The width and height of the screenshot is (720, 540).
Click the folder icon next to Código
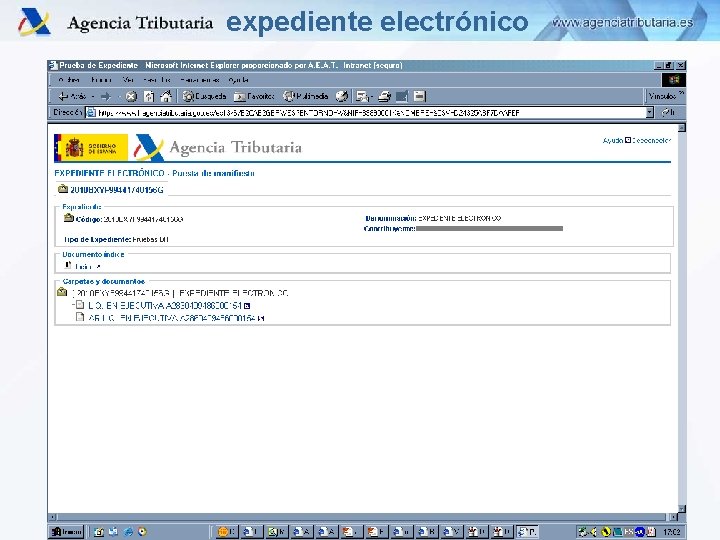coord(68,218)
